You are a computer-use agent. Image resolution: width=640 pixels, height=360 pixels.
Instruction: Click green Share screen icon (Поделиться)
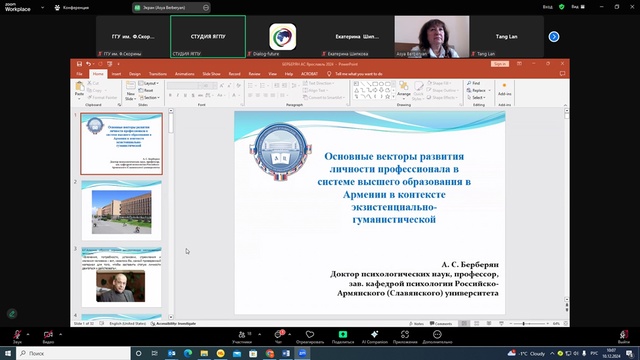tap(343, 334)
